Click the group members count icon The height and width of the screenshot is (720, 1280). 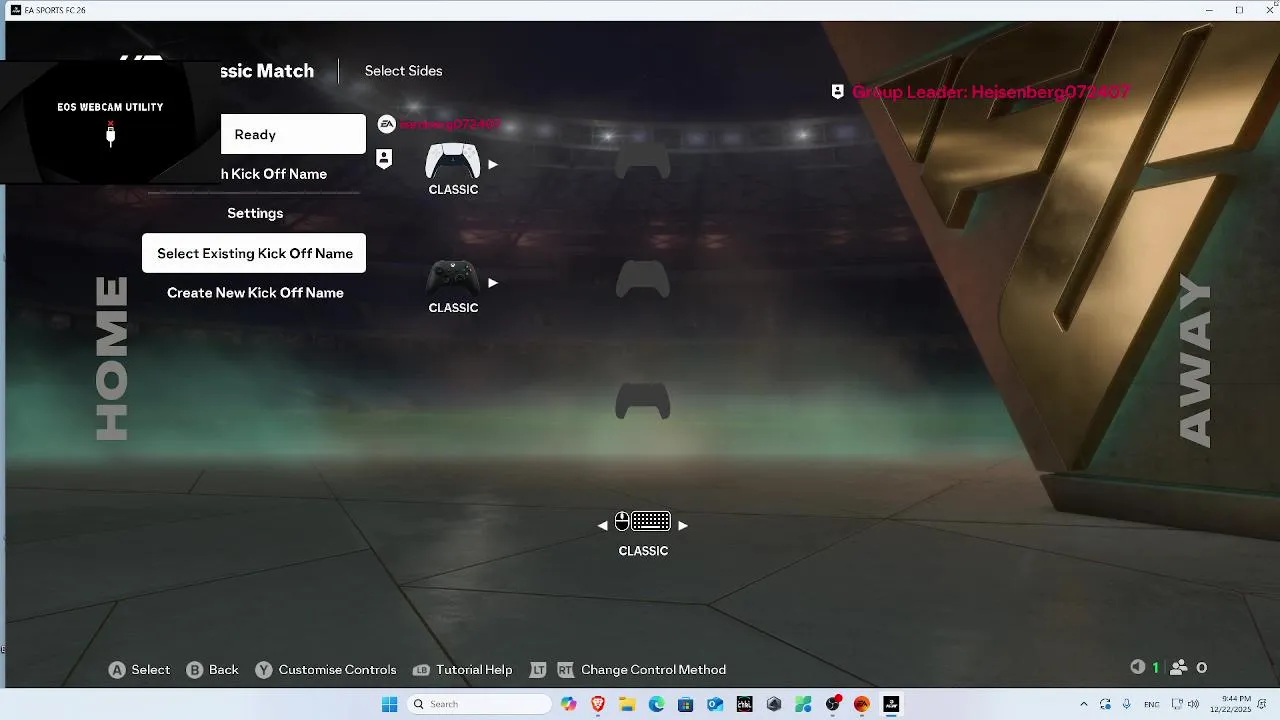(1179, 667)
